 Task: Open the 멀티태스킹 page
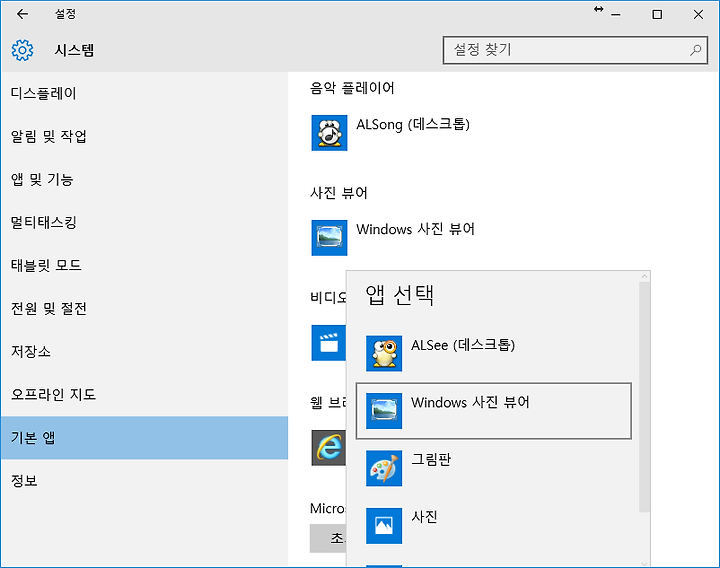point(145,222)
